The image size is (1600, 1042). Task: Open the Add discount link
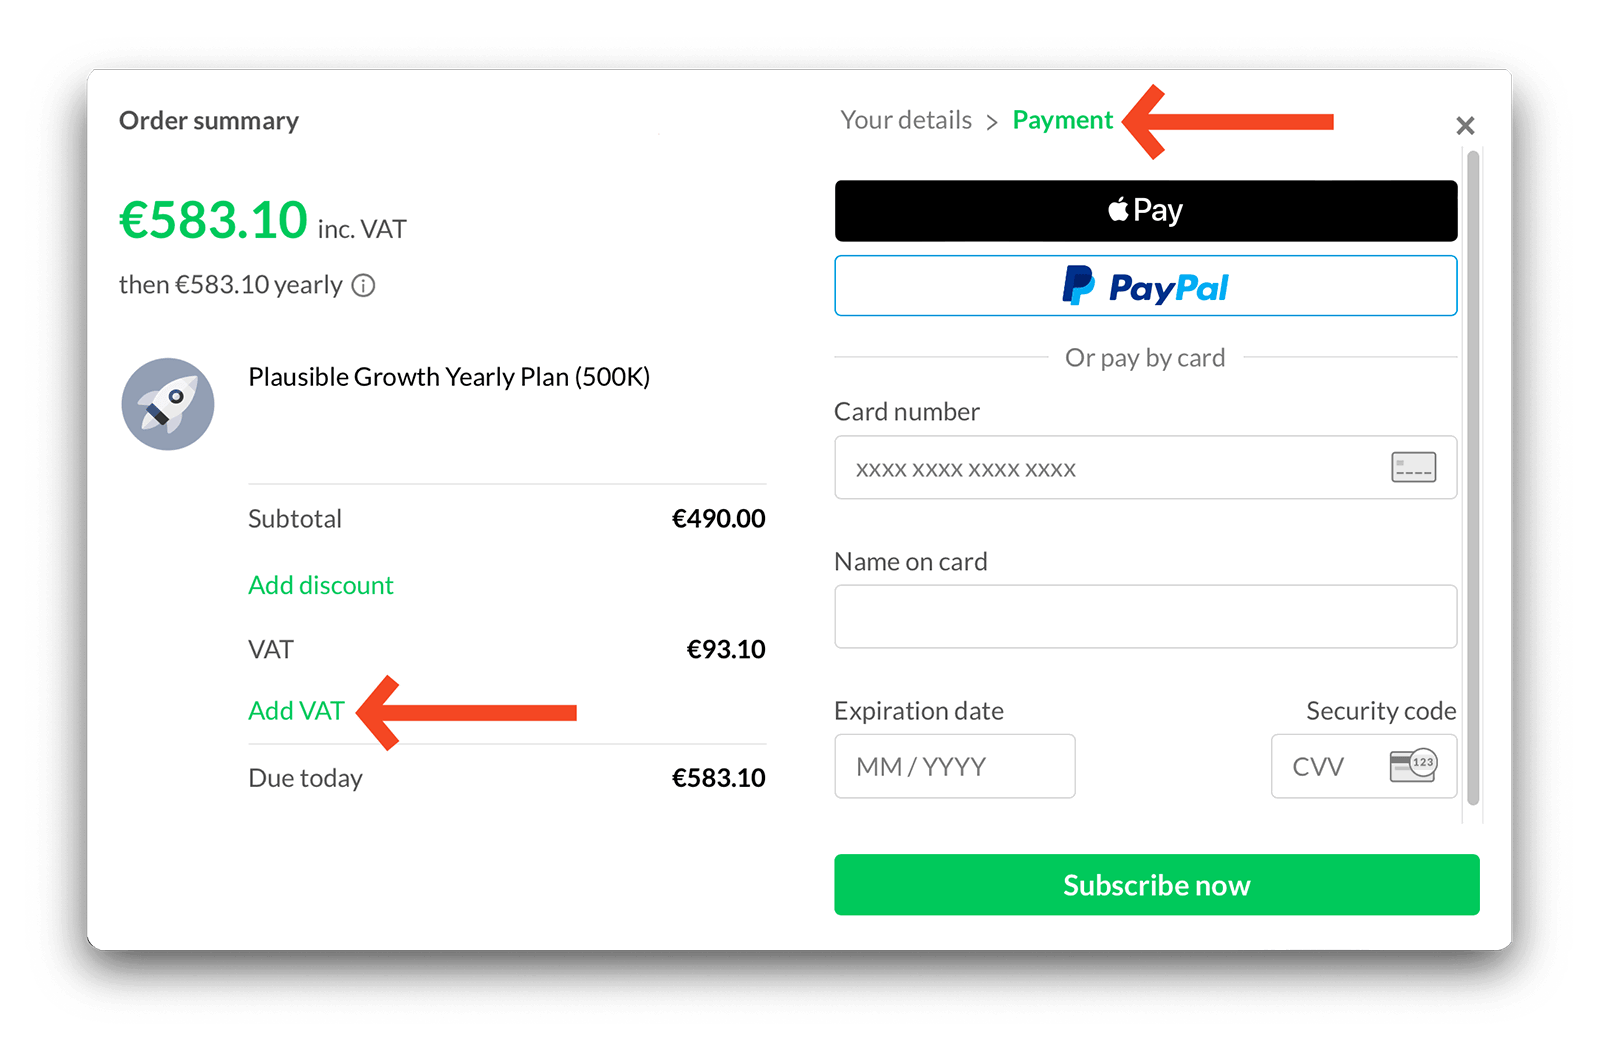(x=320, y=585)
